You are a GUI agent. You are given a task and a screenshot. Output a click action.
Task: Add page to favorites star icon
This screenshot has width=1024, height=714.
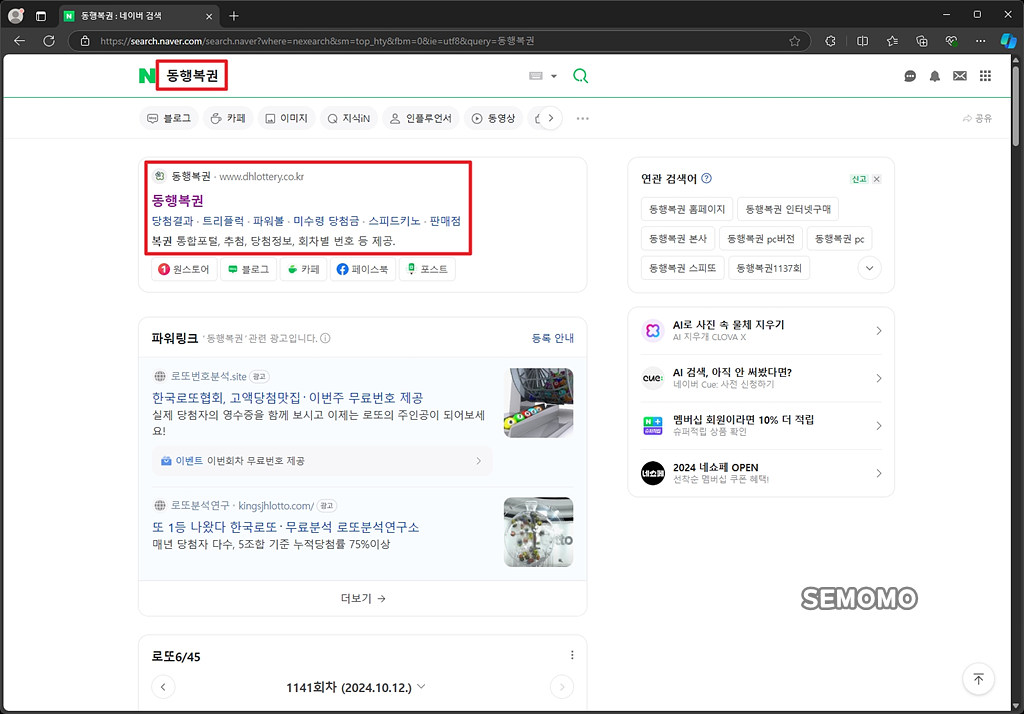794,41
